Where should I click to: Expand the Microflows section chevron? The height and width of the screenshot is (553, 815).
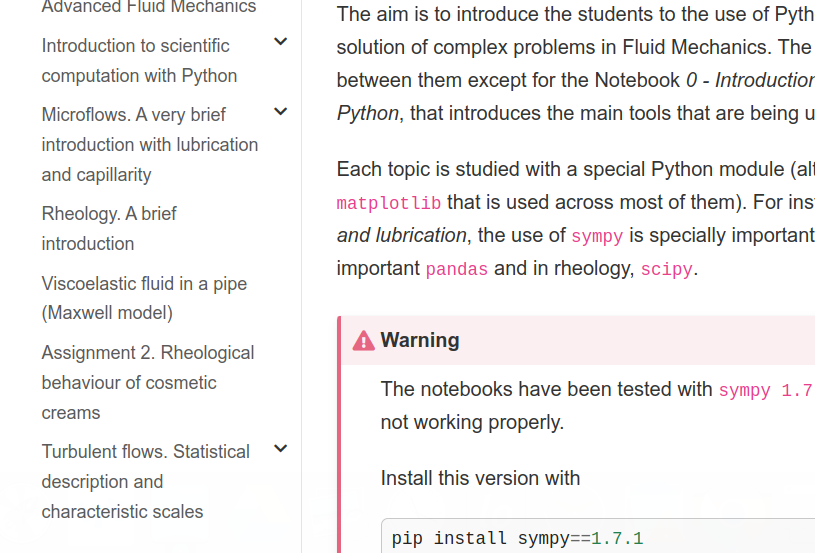tap(281, 111)
